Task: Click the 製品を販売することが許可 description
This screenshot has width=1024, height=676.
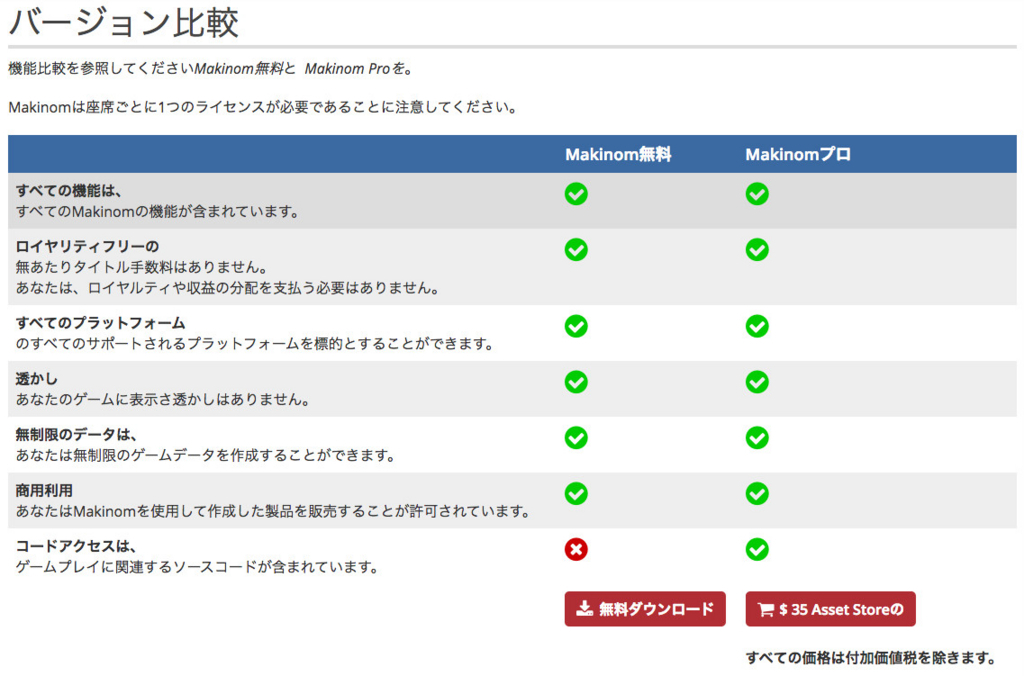Action: click(273, 511)
